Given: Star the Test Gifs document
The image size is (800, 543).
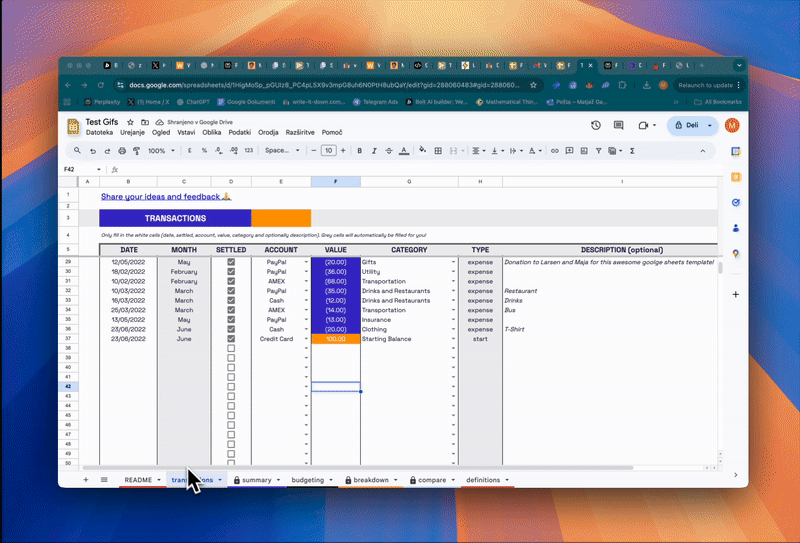Looking at the screenshot, I should [x=128, y=121].
